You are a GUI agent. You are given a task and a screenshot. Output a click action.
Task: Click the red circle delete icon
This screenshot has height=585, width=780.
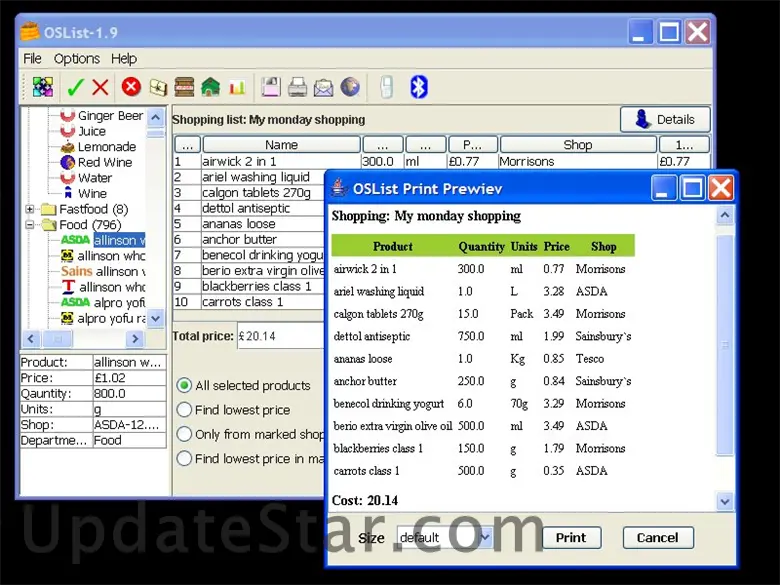pos(131,87)
